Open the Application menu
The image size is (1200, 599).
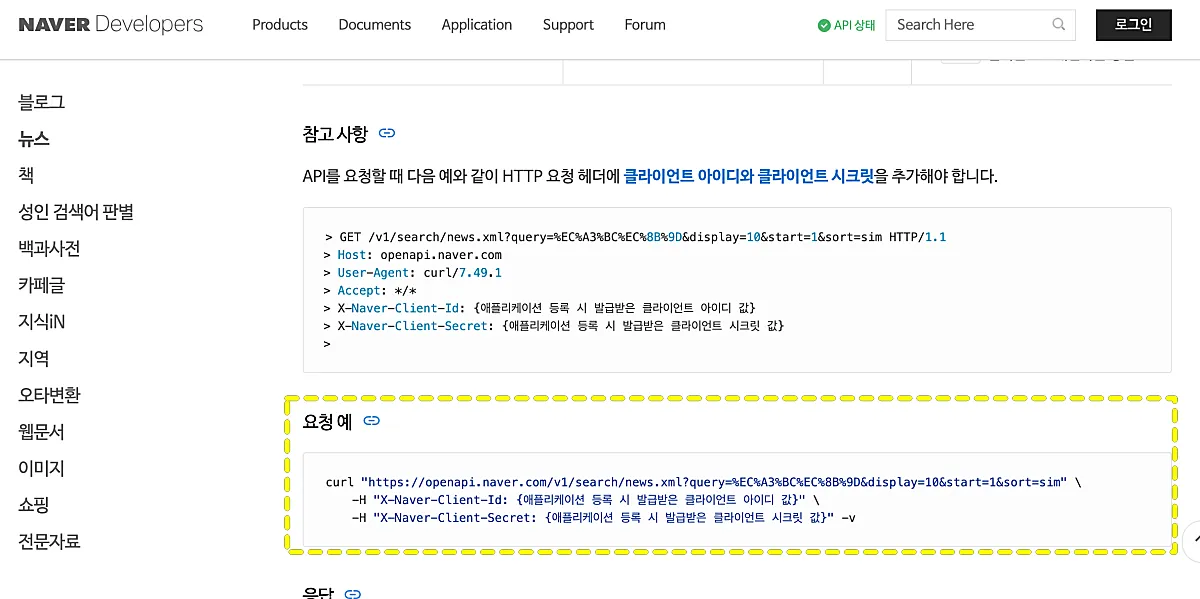pos(477,25)
